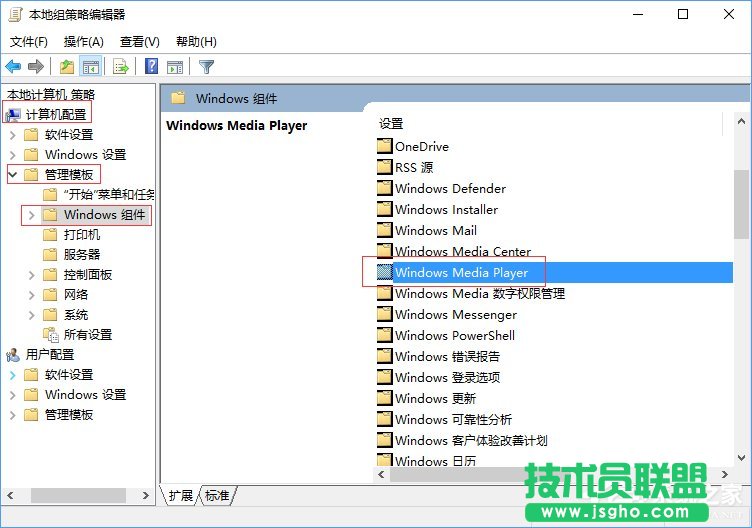752x528 pixels.
Task: Open the 帮助(H) menu
Action: [x=196, y=42]
